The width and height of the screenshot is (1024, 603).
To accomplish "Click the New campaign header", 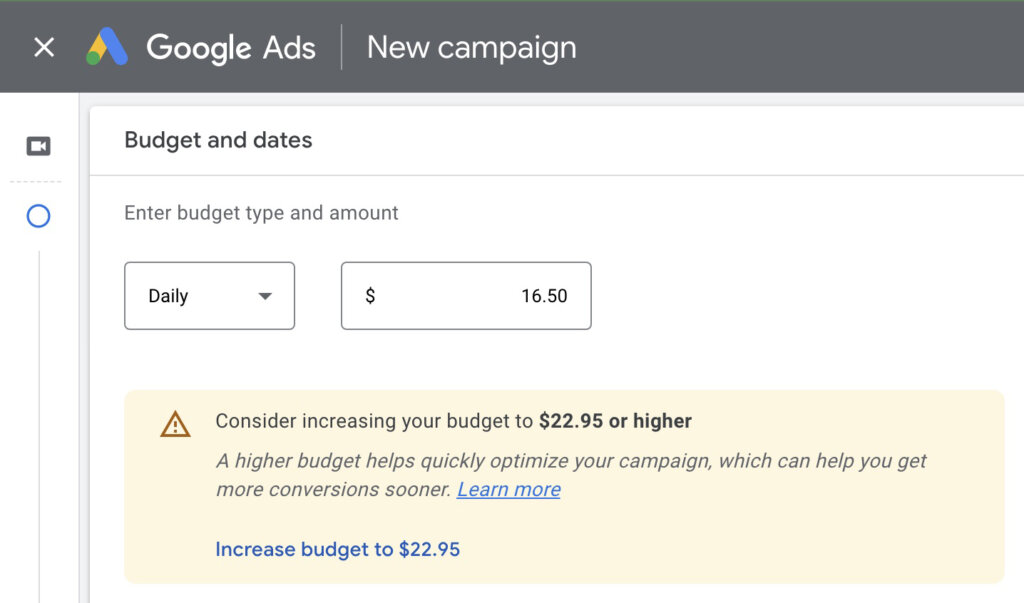I will [471, 46].
